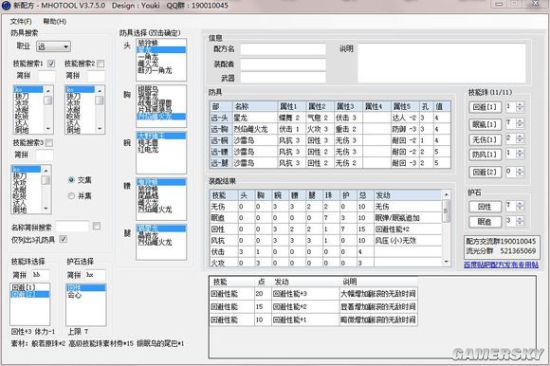Select the 烈焰雄火龙 row in 防具 table
The image size is (550, 366).
coord(330,129)
